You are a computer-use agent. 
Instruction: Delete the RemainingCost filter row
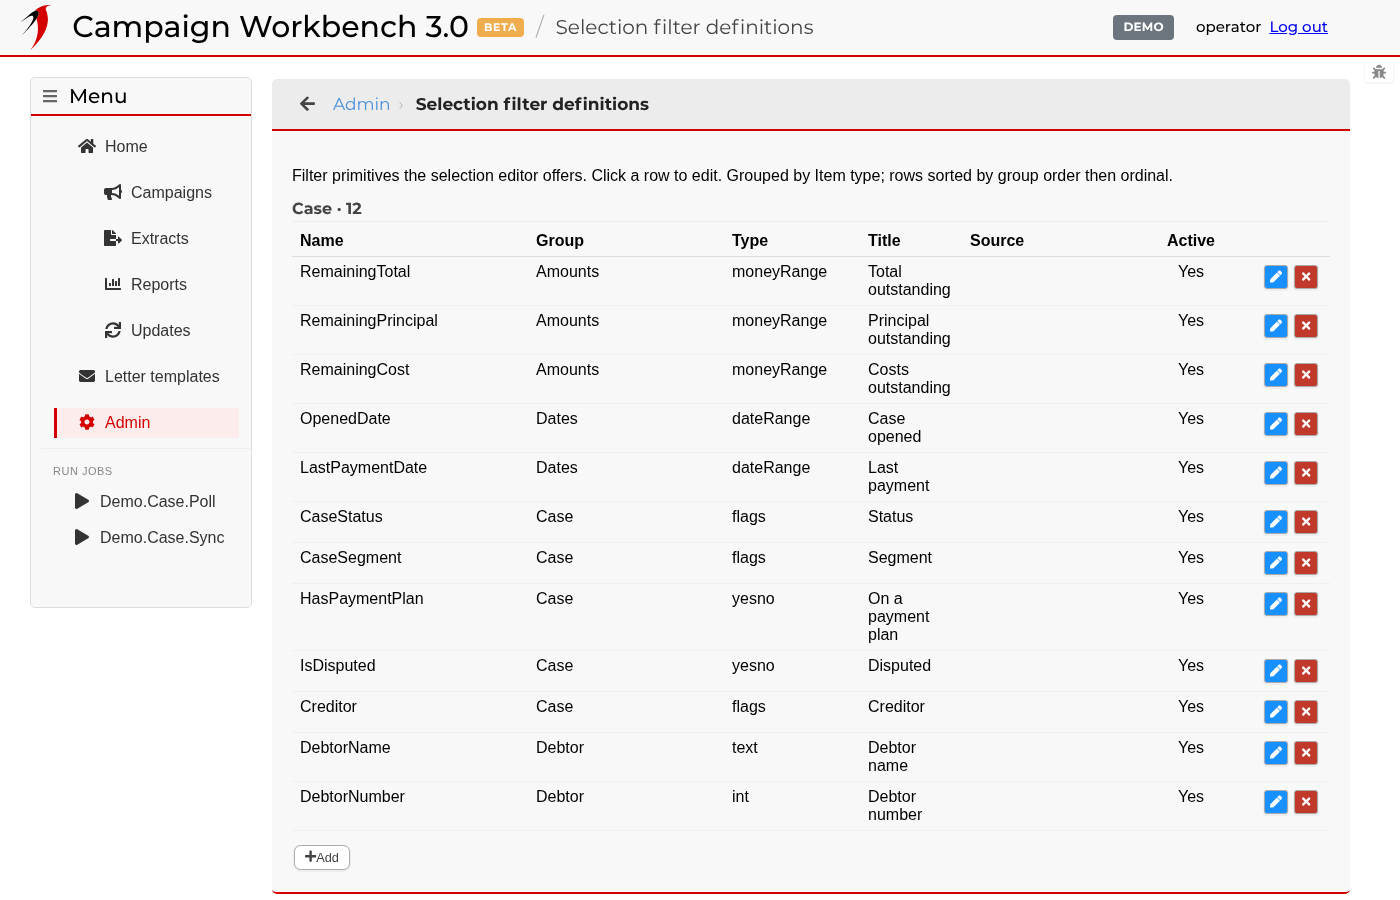pyautogui.click(x=1306, y=375)
